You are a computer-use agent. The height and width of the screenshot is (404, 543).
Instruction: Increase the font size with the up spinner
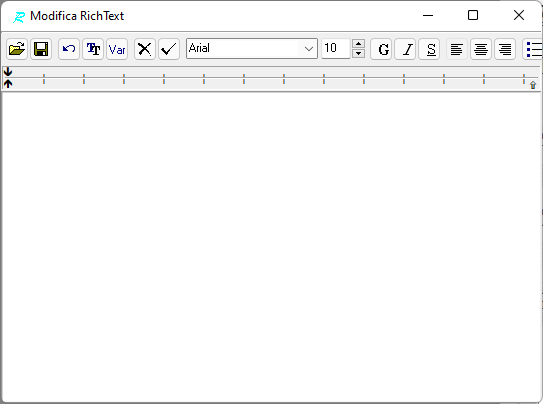click(358, 44)
